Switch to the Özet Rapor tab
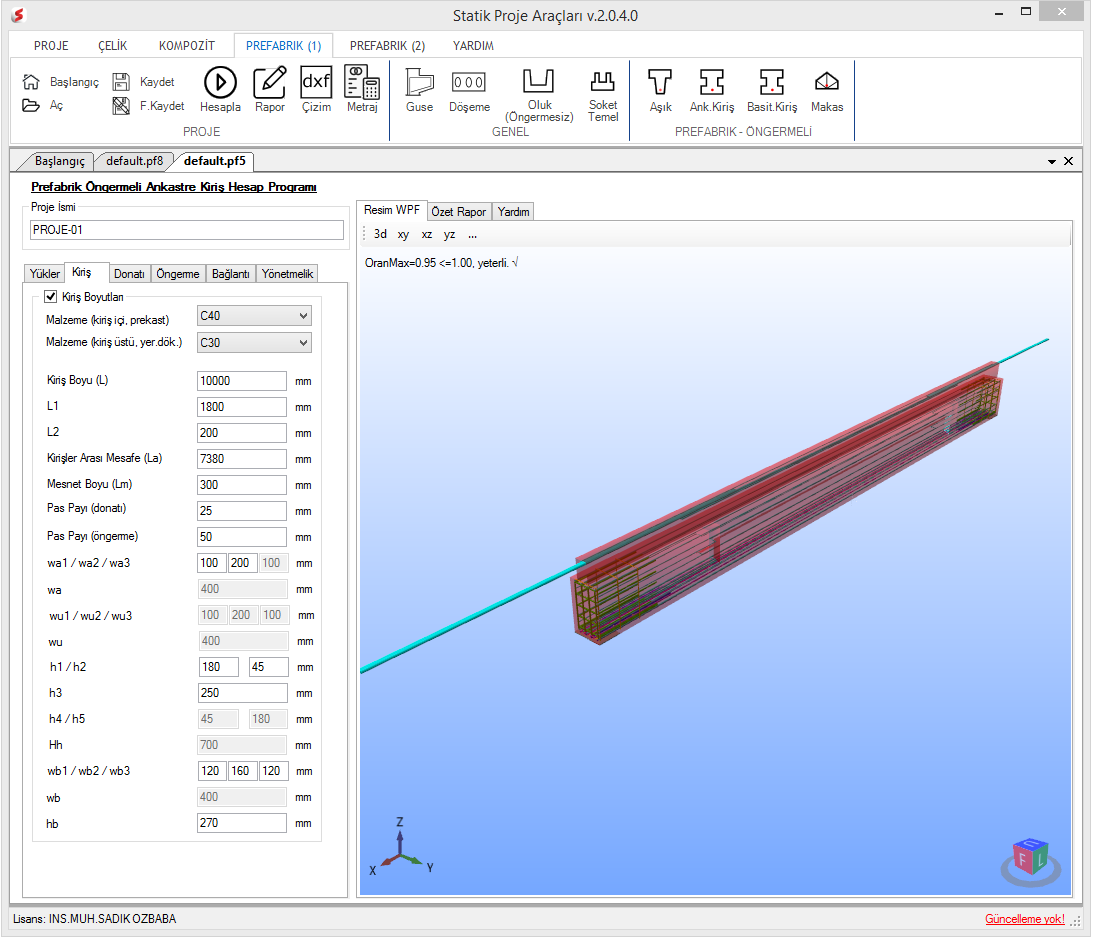Screen dimensions: 1093x938 coord(459,212)
